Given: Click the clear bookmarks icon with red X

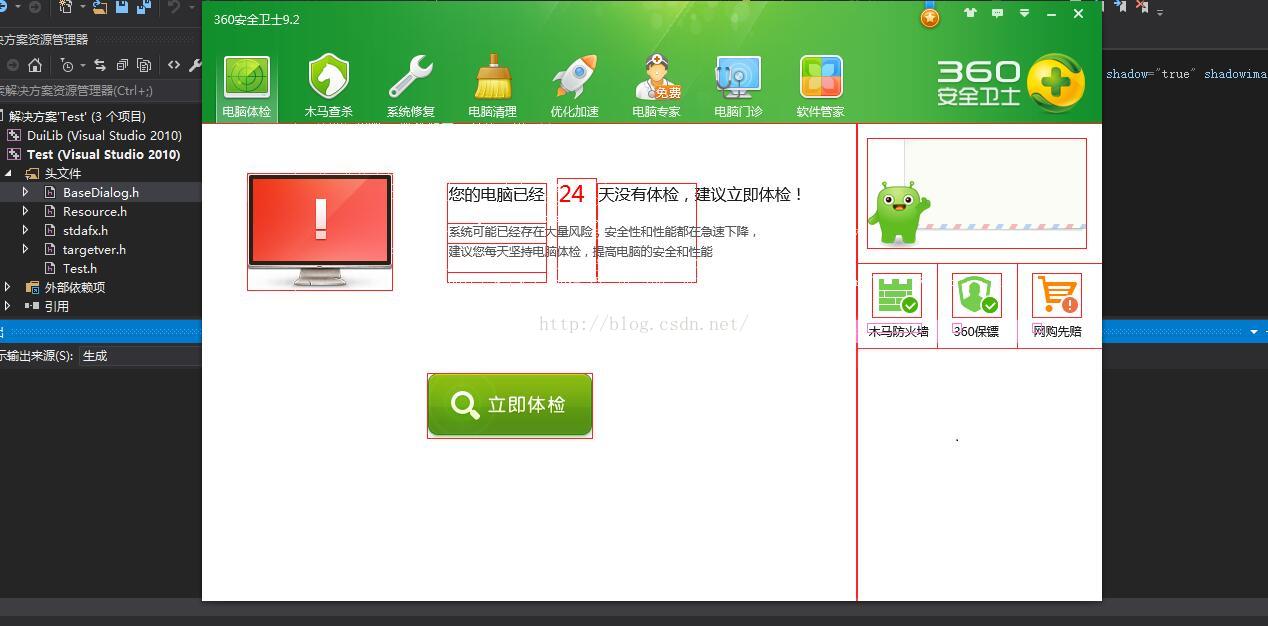Looking at the screenshot, I should (1142, 7).
